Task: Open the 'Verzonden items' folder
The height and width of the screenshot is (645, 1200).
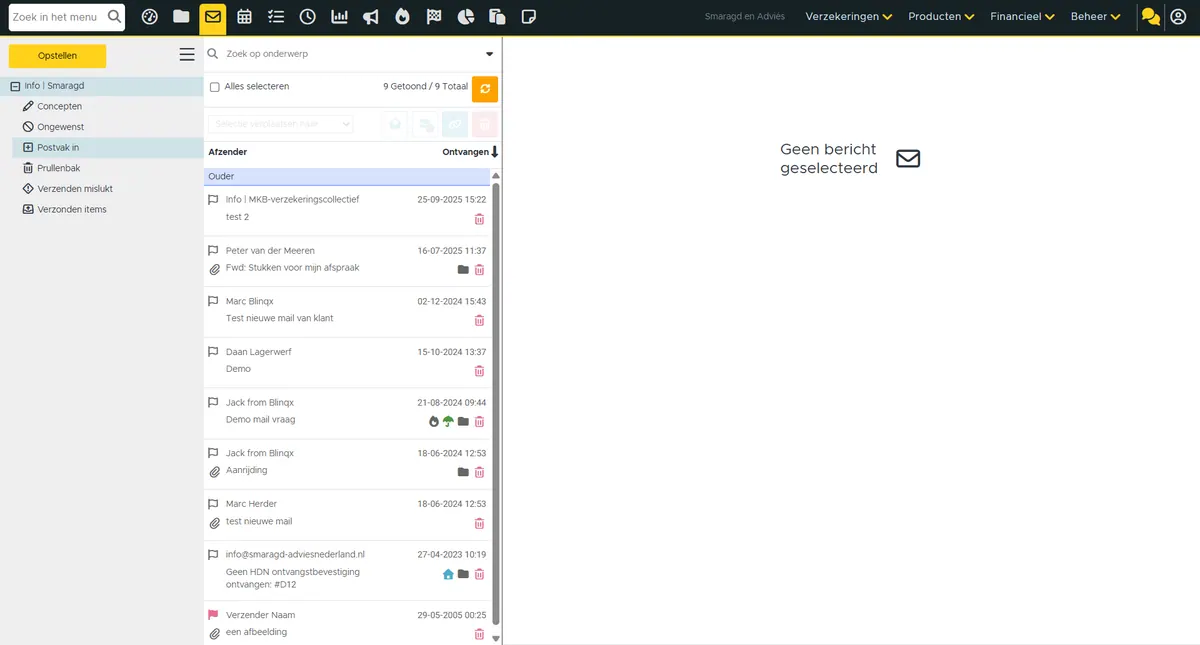Action: 72,209
